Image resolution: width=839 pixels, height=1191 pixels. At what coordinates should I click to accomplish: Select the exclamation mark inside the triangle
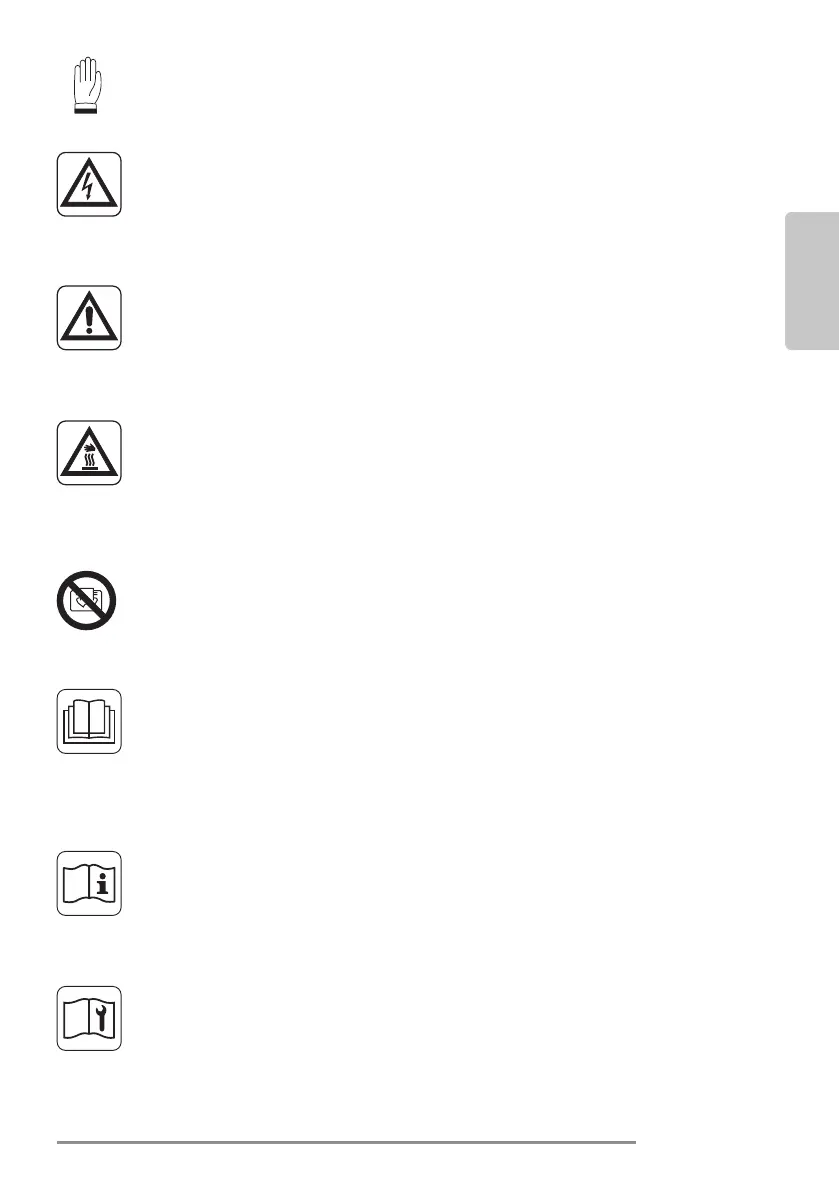pos(89,319)
